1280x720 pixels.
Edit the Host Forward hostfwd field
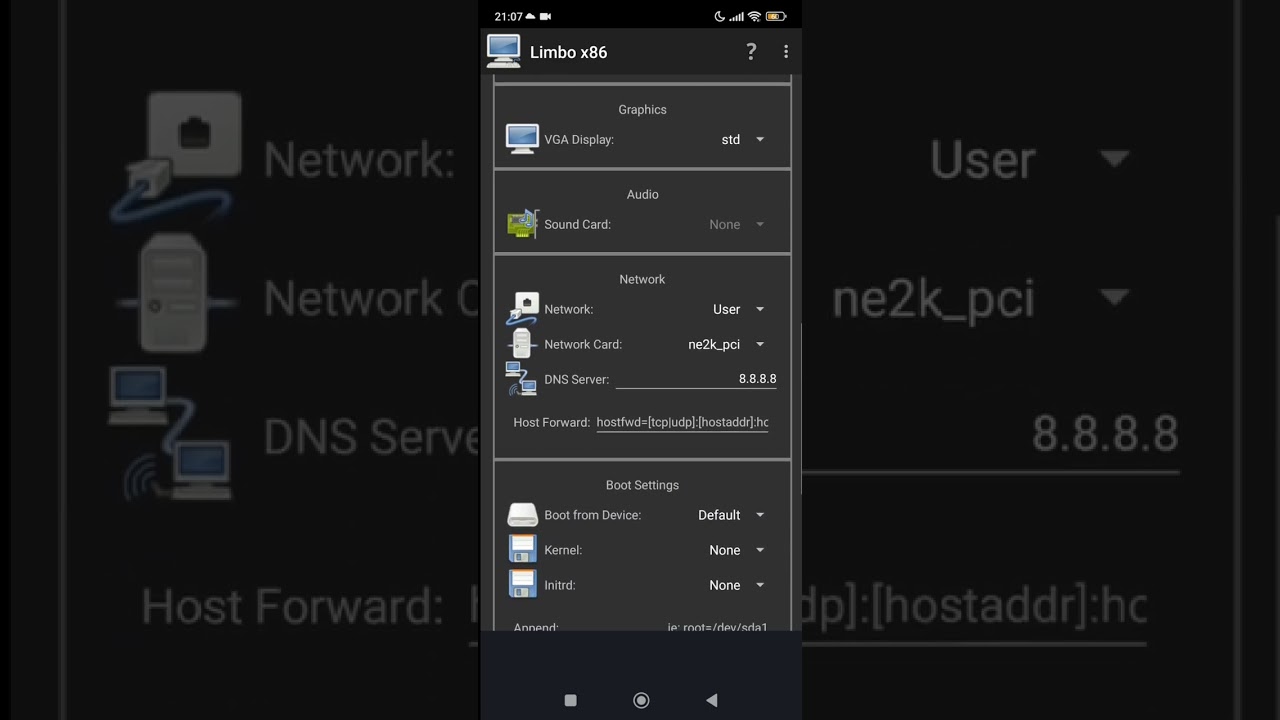(x=682, y=422)
